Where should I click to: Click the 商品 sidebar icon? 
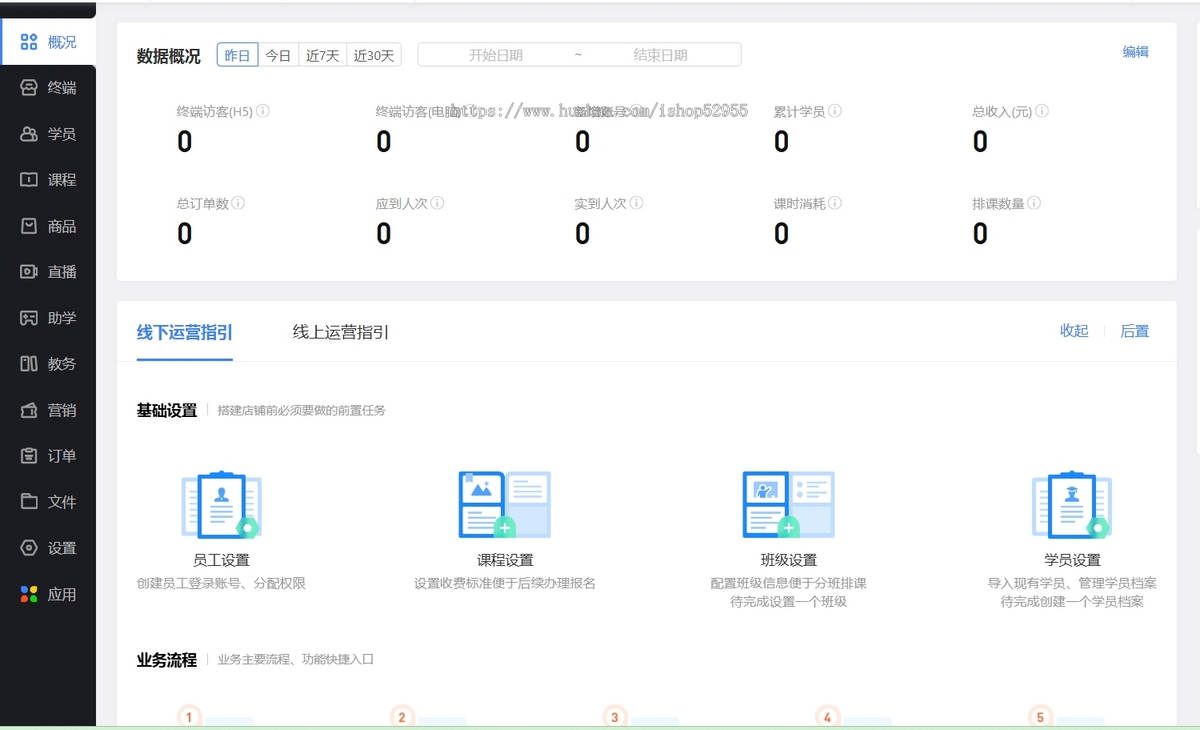click(x=29, y=226)
